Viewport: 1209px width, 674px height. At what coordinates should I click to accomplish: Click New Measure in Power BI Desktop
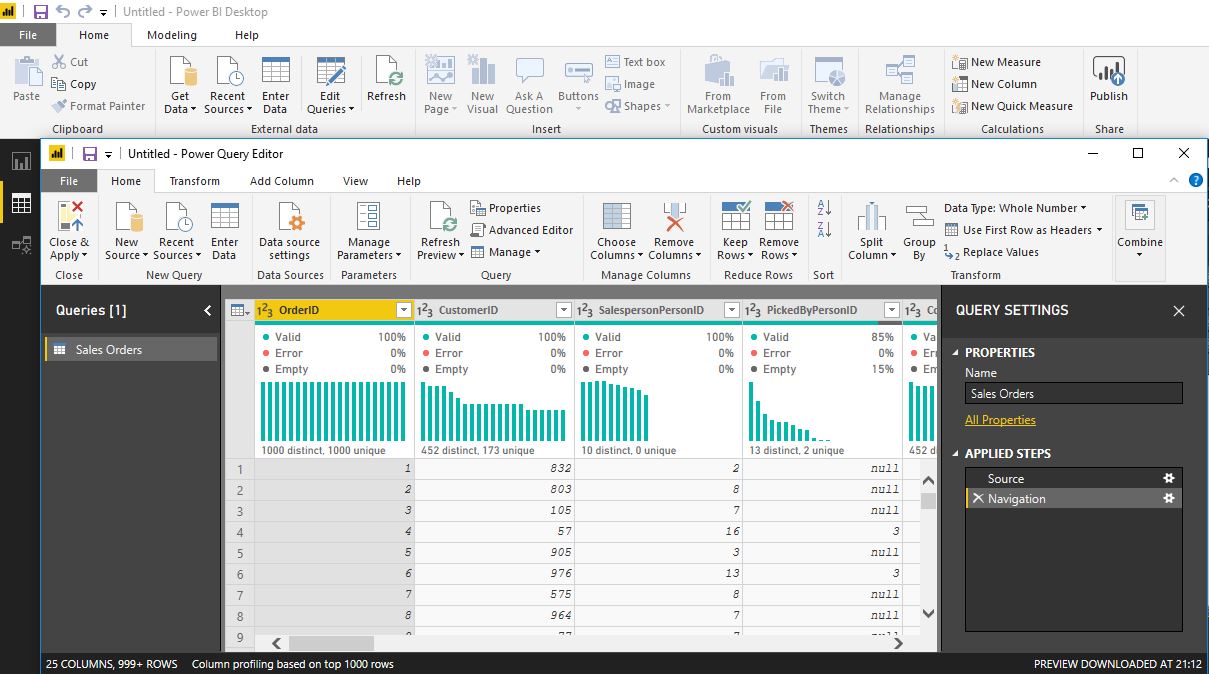click(x=996, y=62)
